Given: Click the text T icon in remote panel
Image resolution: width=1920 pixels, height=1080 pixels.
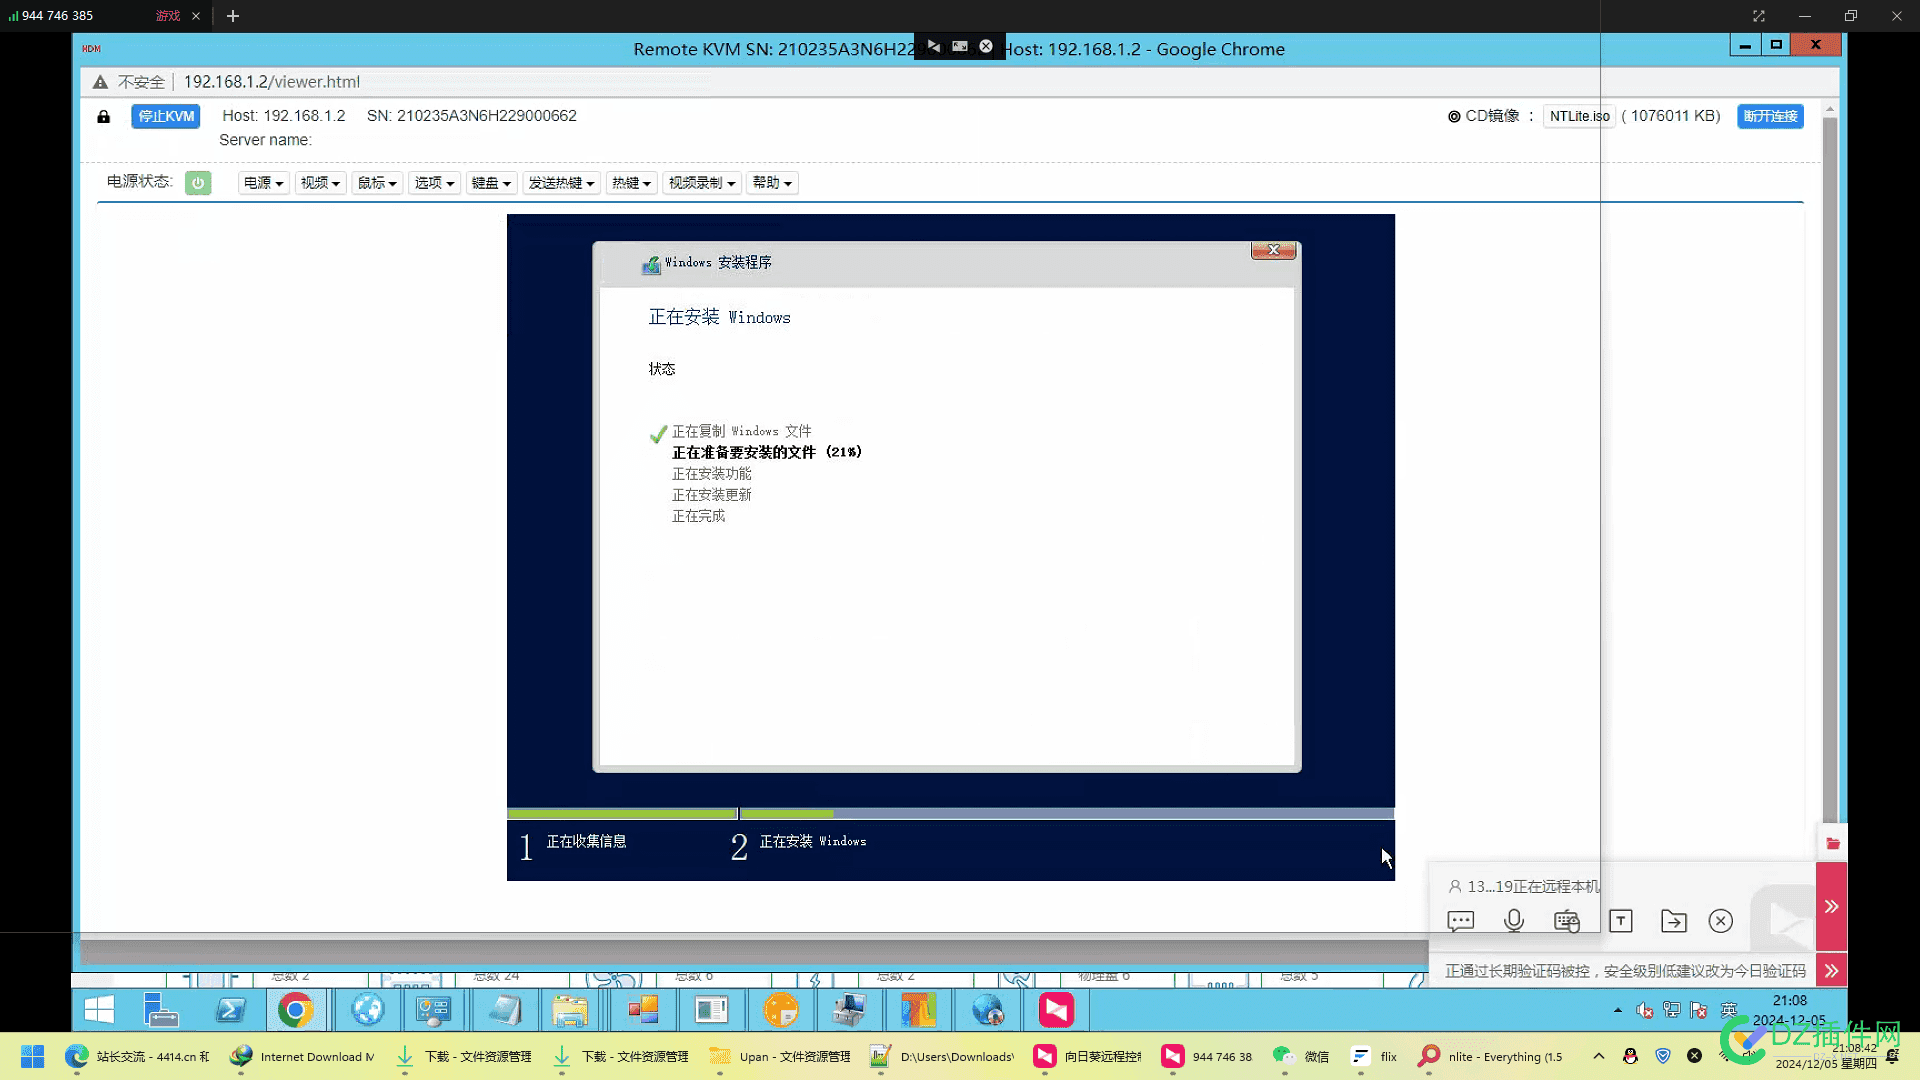Looking at the screenshot, I should (1621, 921).
